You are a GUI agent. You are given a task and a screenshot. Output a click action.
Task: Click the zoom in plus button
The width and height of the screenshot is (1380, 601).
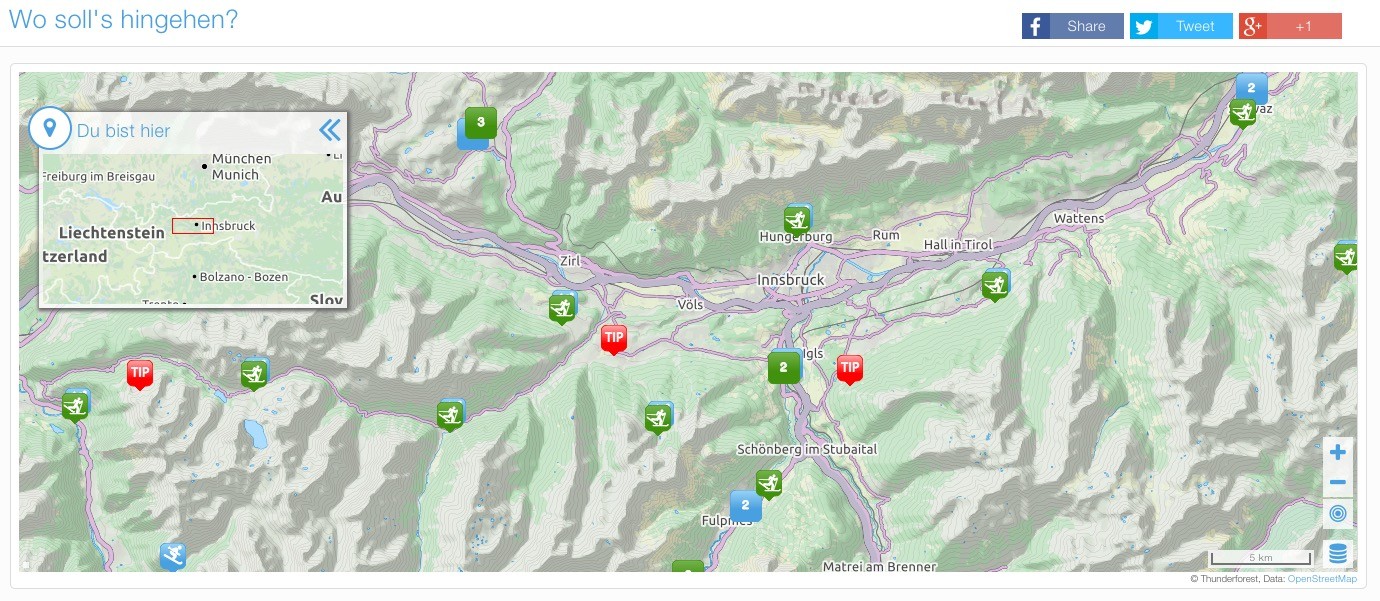(x=1337, y=453)
